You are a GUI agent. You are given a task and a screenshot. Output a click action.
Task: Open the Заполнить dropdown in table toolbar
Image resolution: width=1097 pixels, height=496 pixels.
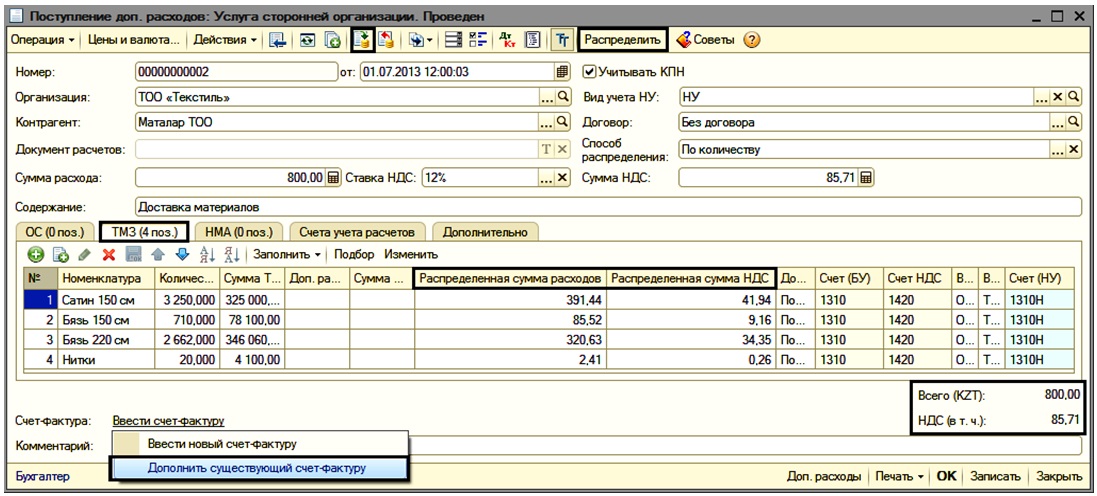pos(286,255)
